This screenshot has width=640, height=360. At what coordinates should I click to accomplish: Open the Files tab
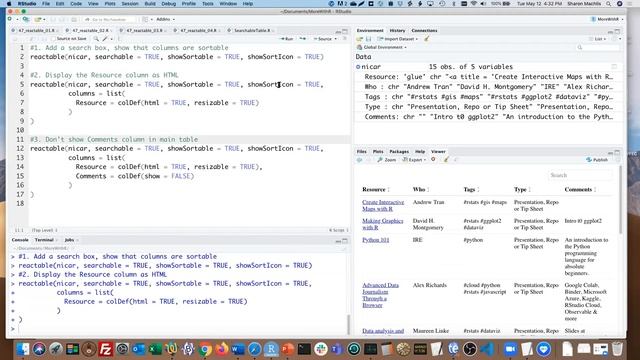361,151
